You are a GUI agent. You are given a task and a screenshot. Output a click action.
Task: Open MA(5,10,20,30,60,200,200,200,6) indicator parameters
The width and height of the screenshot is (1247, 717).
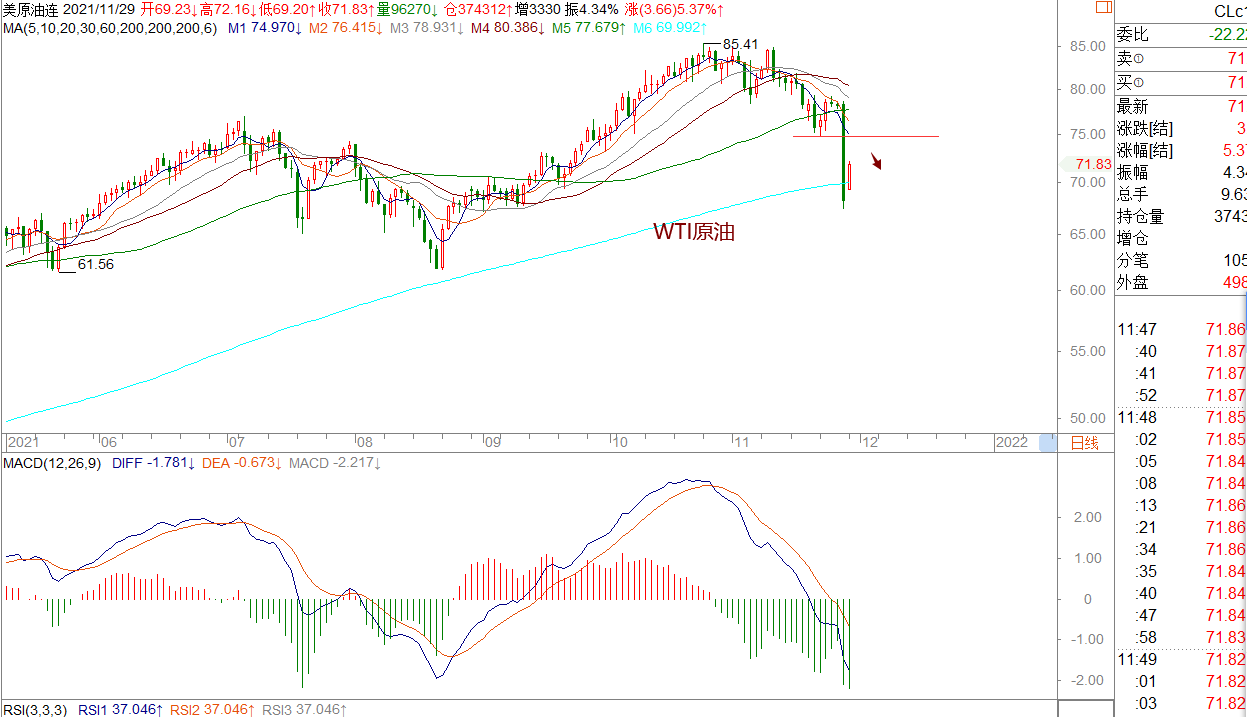(x=110, y=27)
